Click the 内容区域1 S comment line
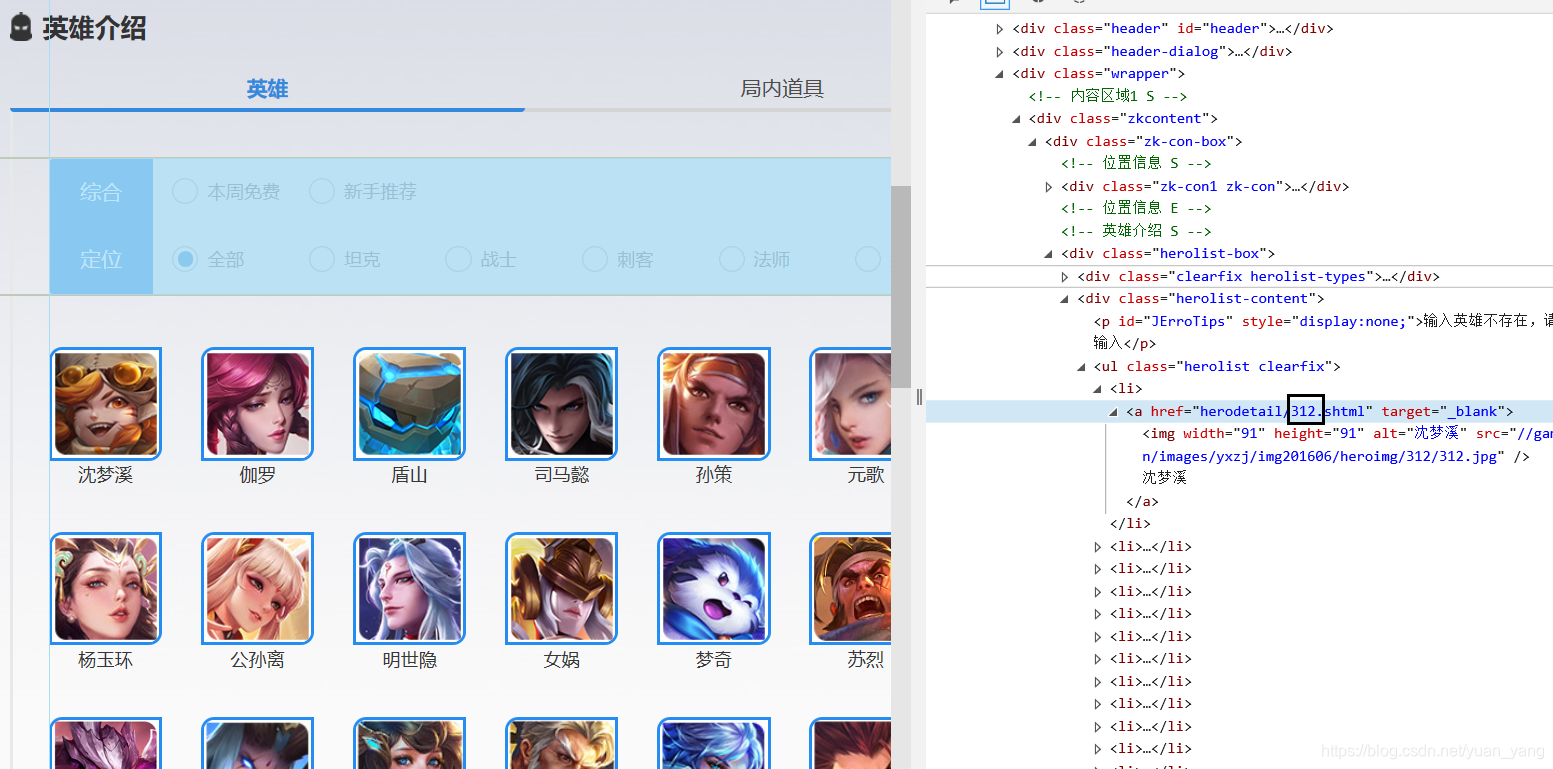The image size is (1553, 769). [1107, 96]
